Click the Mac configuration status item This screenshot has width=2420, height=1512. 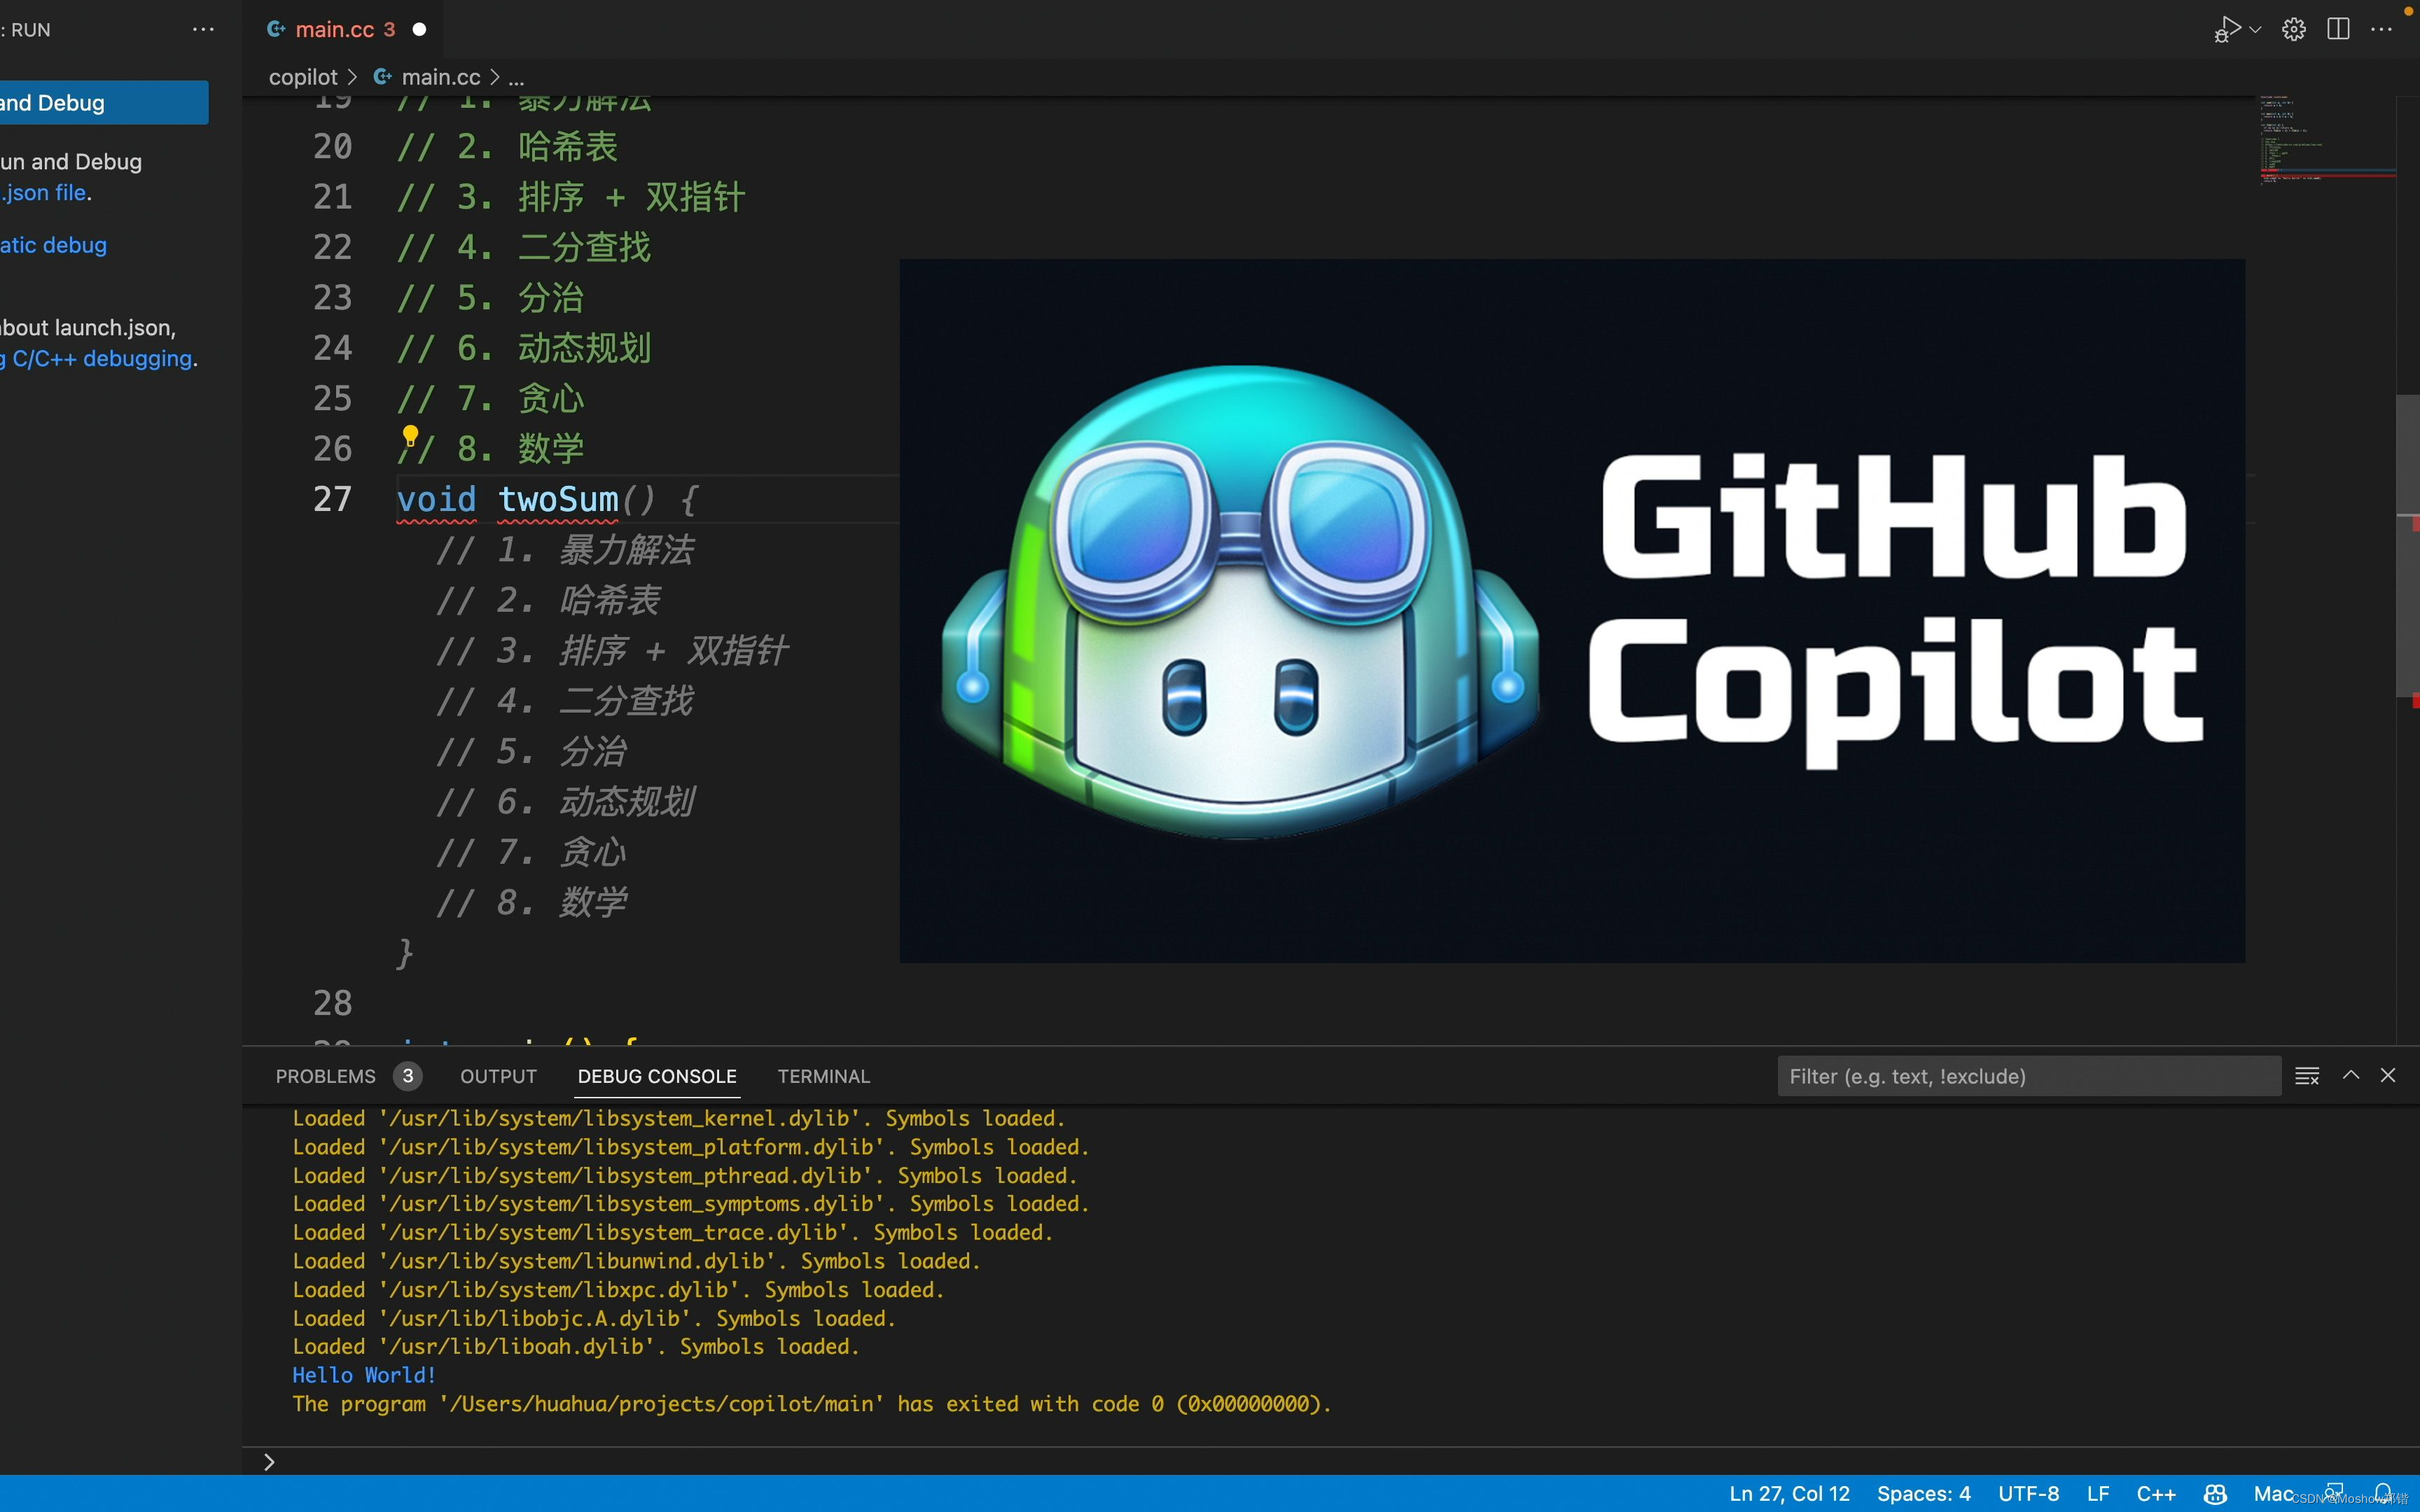point(2273,1494)
